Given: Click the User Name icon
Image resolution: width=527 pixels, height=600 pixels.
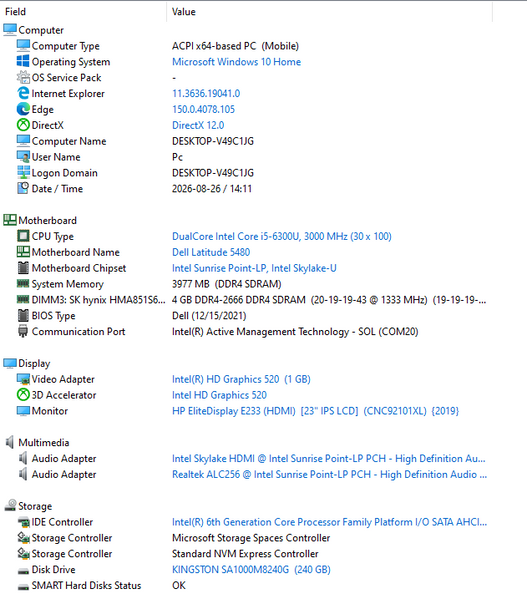Looking at the screenshot, I should tap(23, 157).
